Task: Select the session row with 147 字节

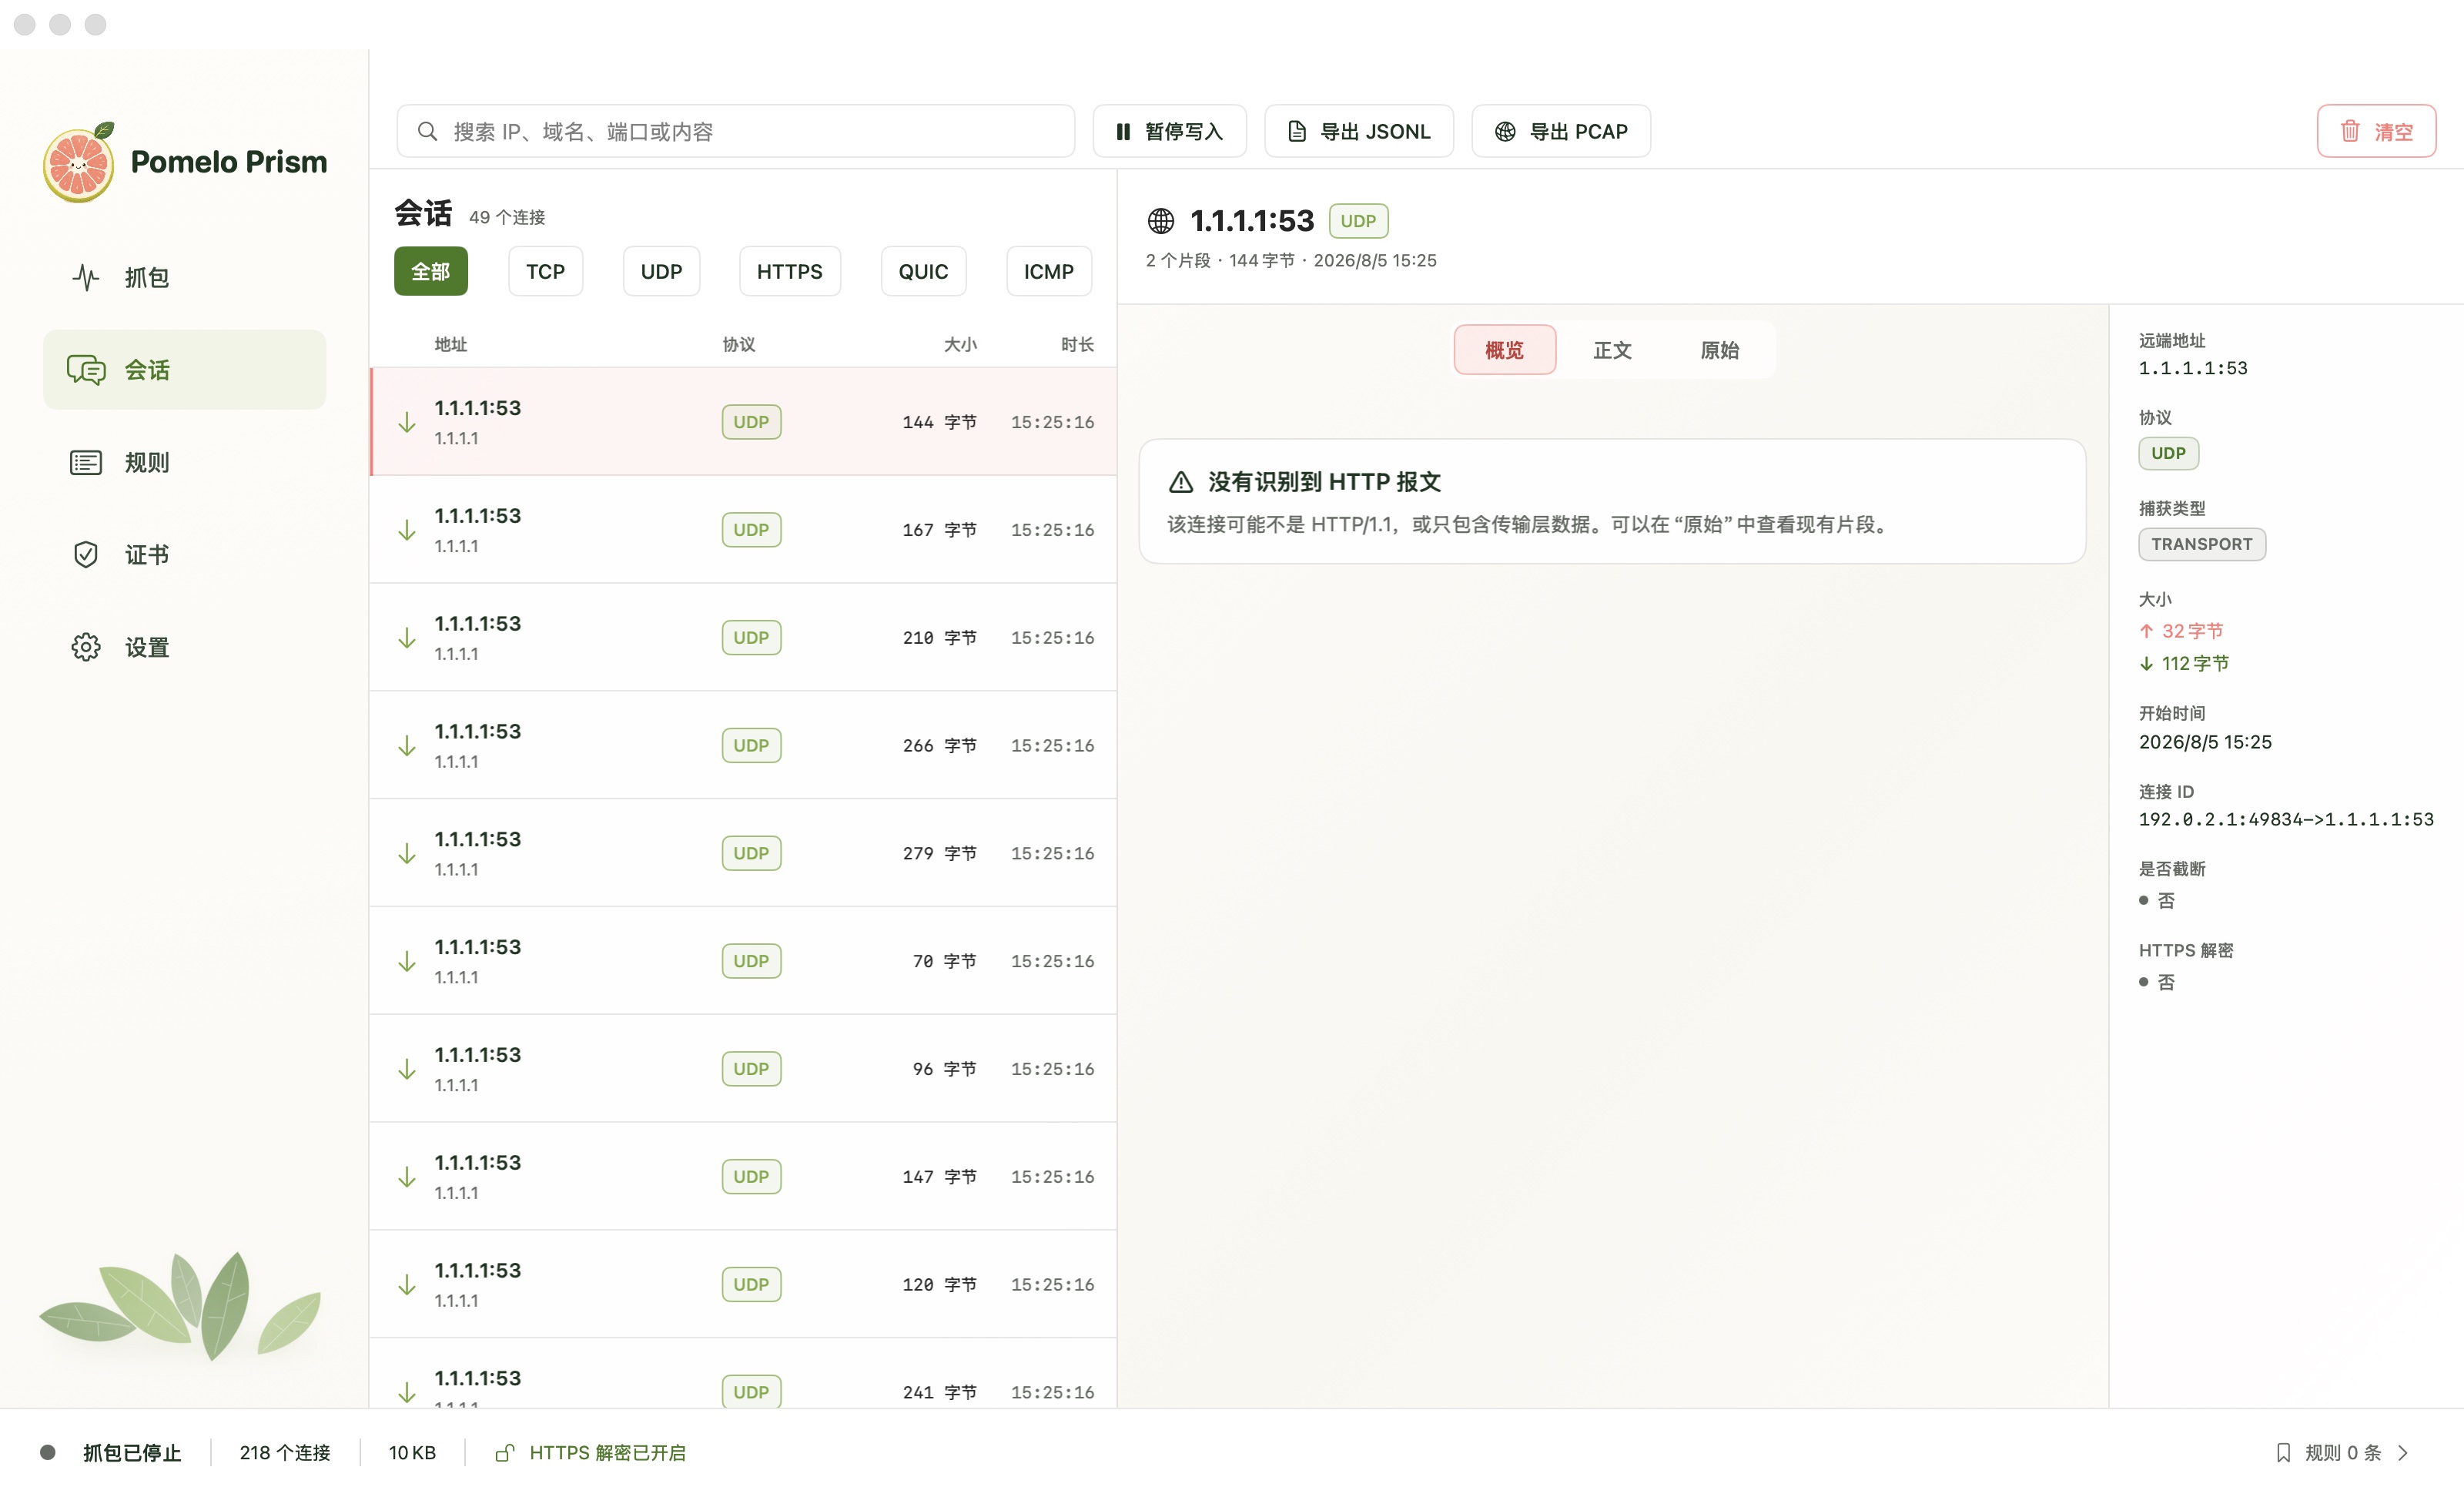Action: point(743,1177)
